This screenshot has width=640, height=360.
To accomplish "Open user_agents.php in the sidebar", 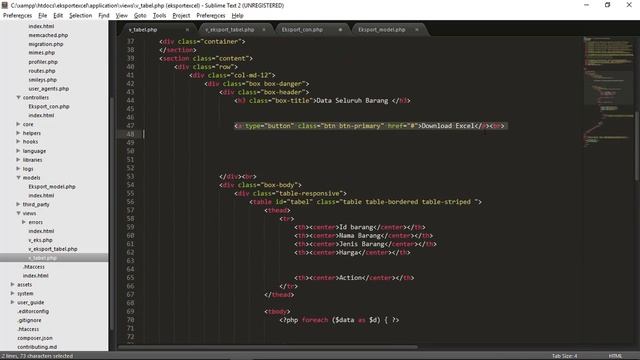I will [49, 89].
